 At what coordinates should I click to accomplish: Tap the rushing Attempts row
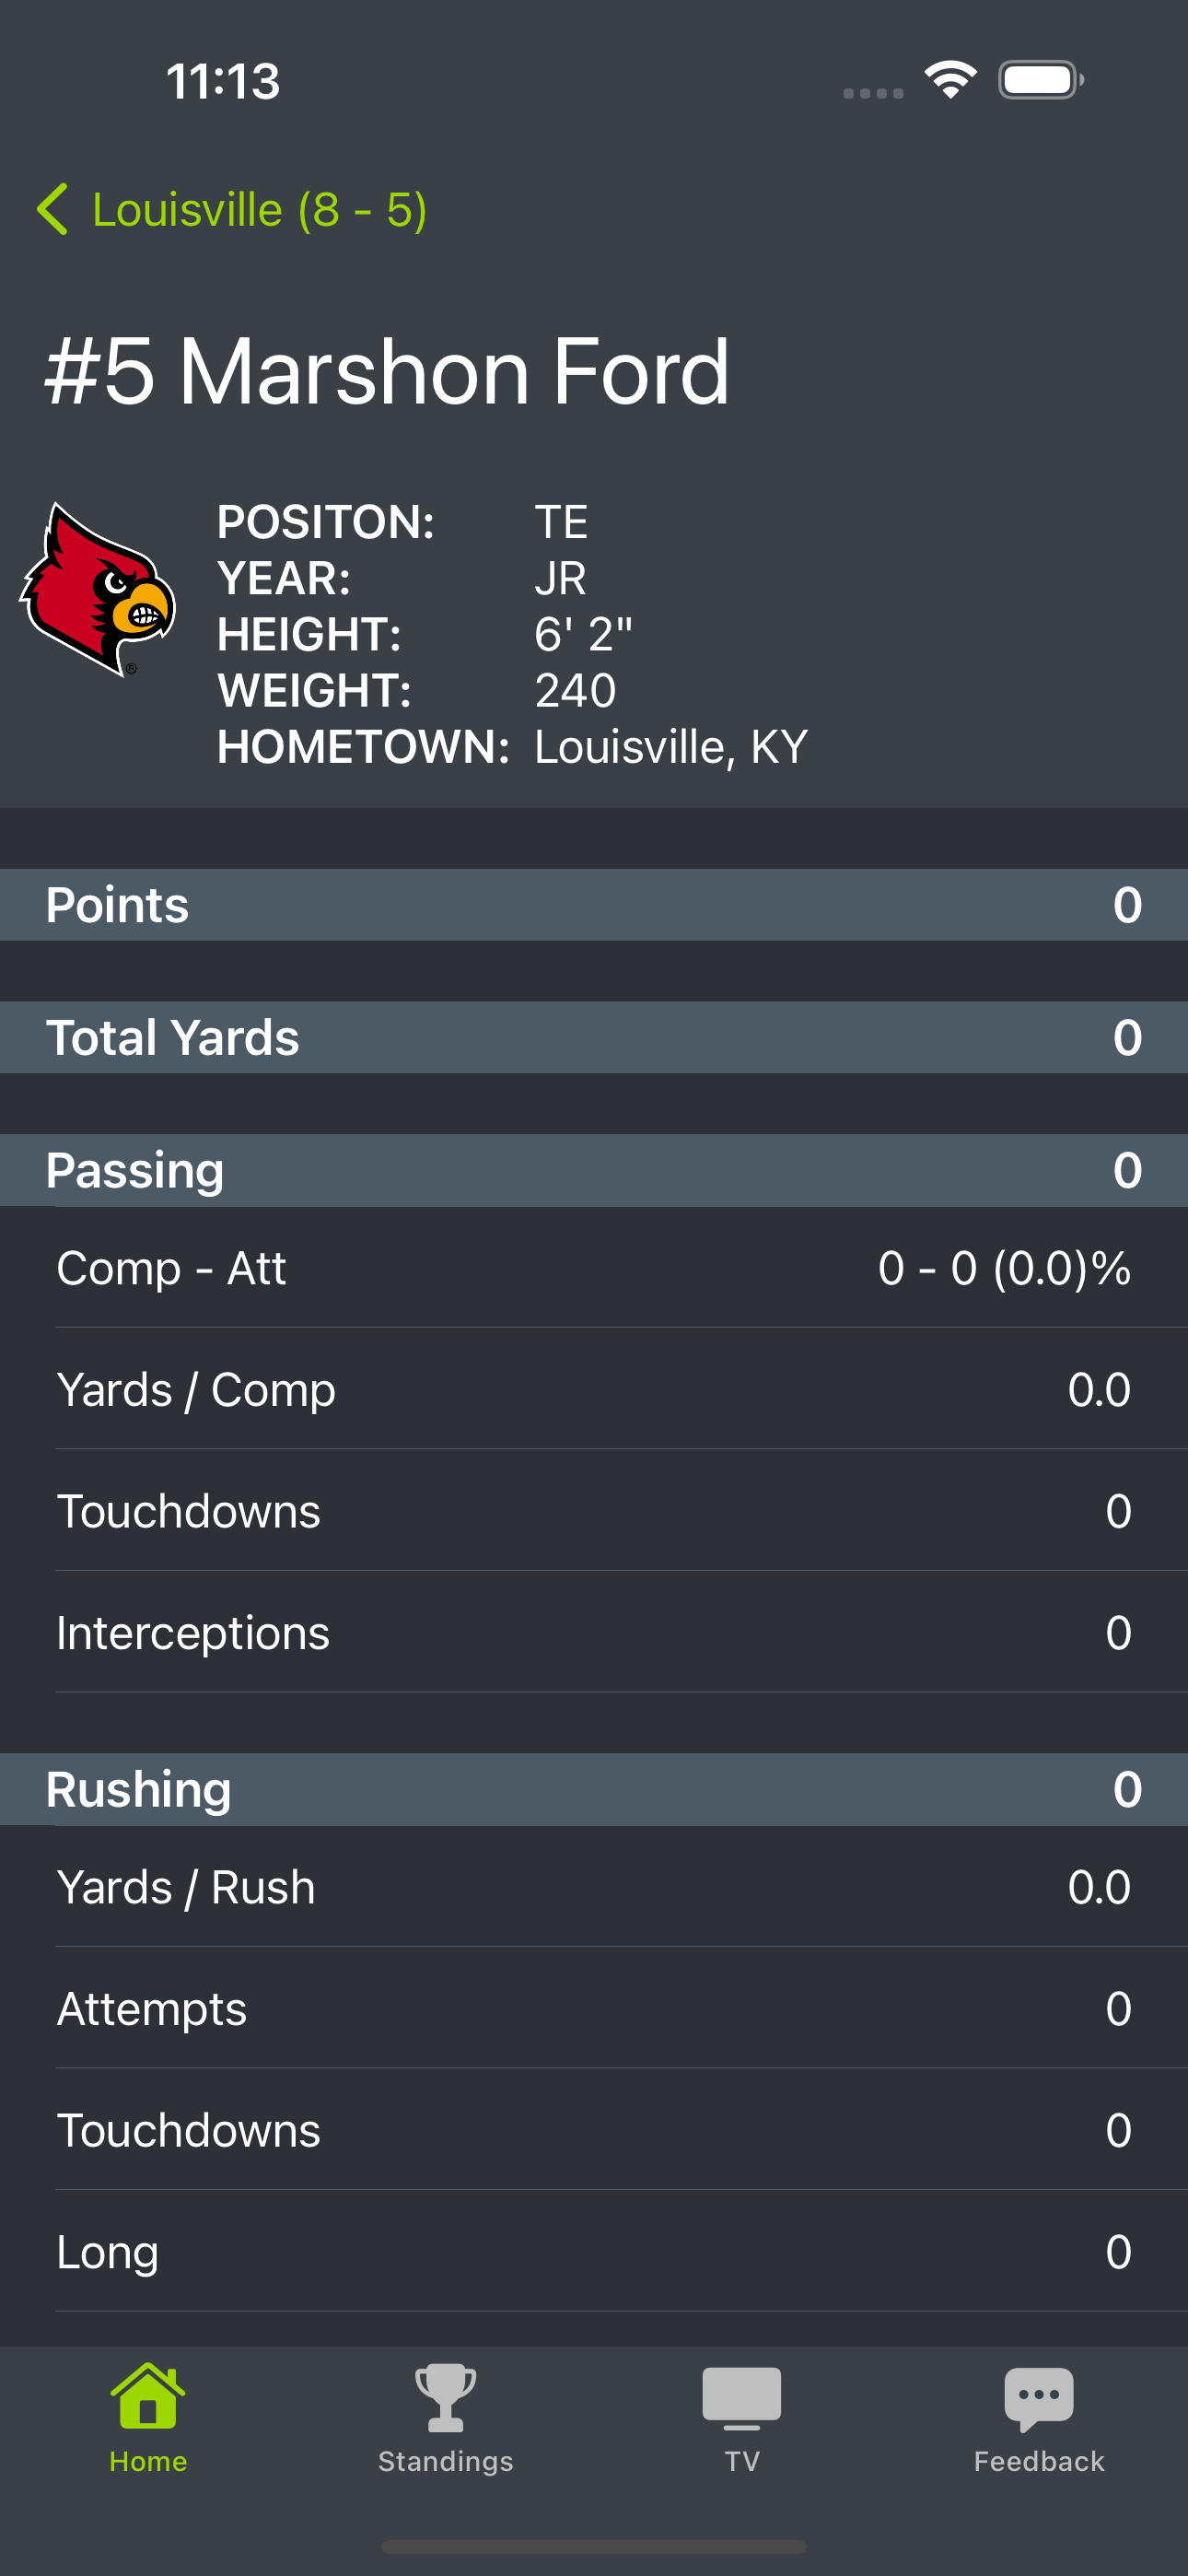(594, 2008)
